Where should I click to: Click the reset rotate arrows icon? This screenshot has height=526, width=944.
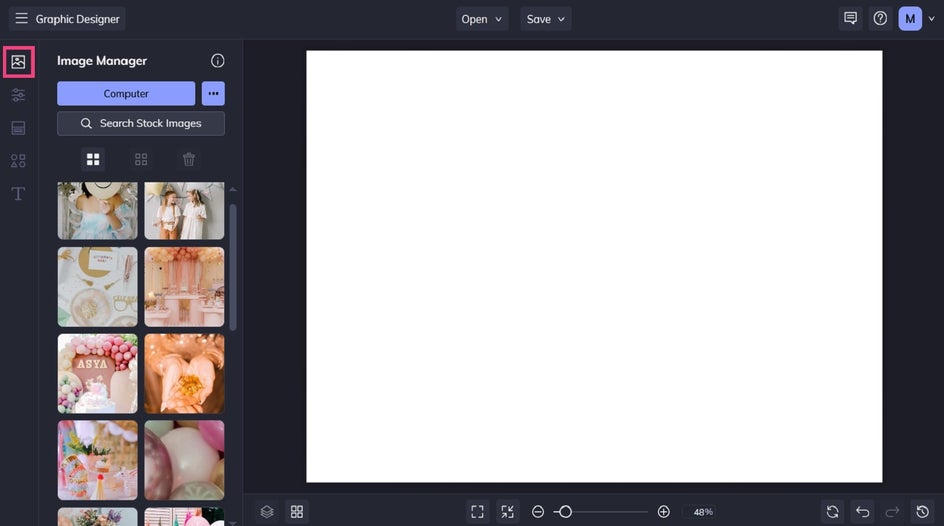coord(833,512)
